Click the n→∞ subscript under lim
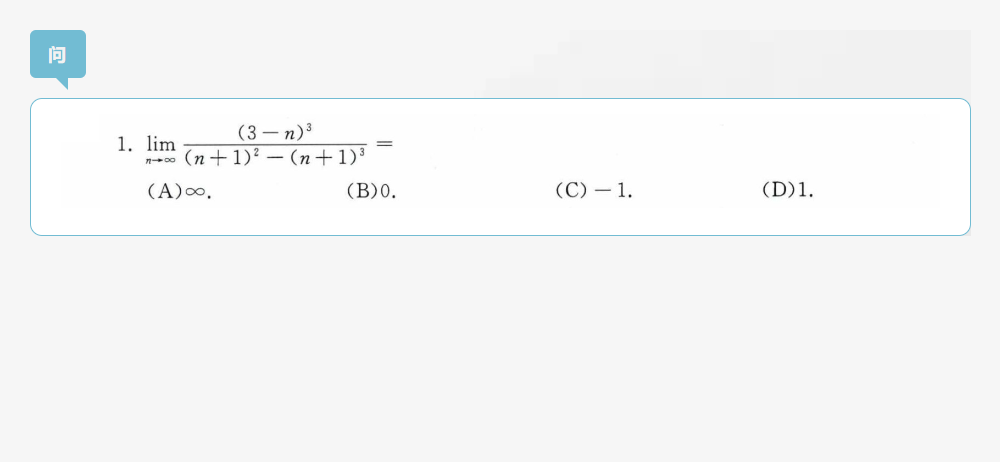Viewport: 1000px width, 462px height. pyautogui.click(x=160, y=161)
